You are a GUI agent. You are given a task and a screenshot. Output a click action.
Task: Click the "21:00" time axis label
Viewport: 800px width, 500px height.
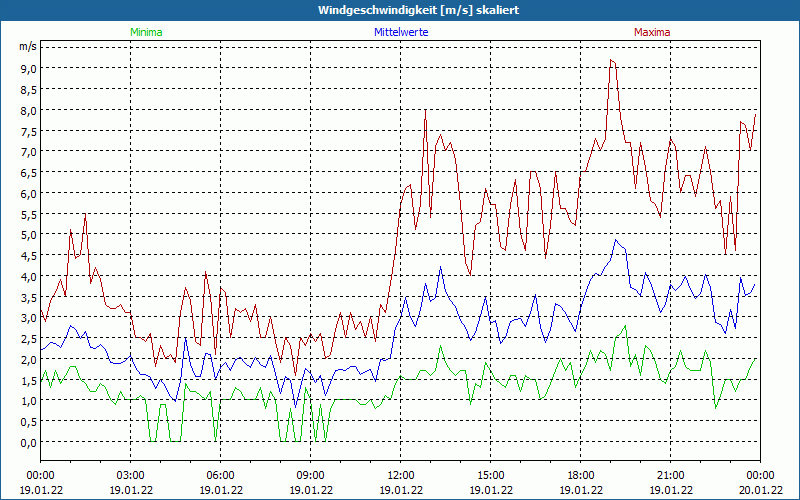670,476
